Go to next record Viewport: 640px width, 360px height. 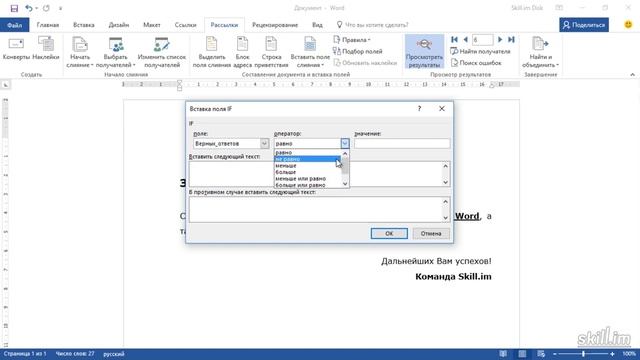click(500, 40)
